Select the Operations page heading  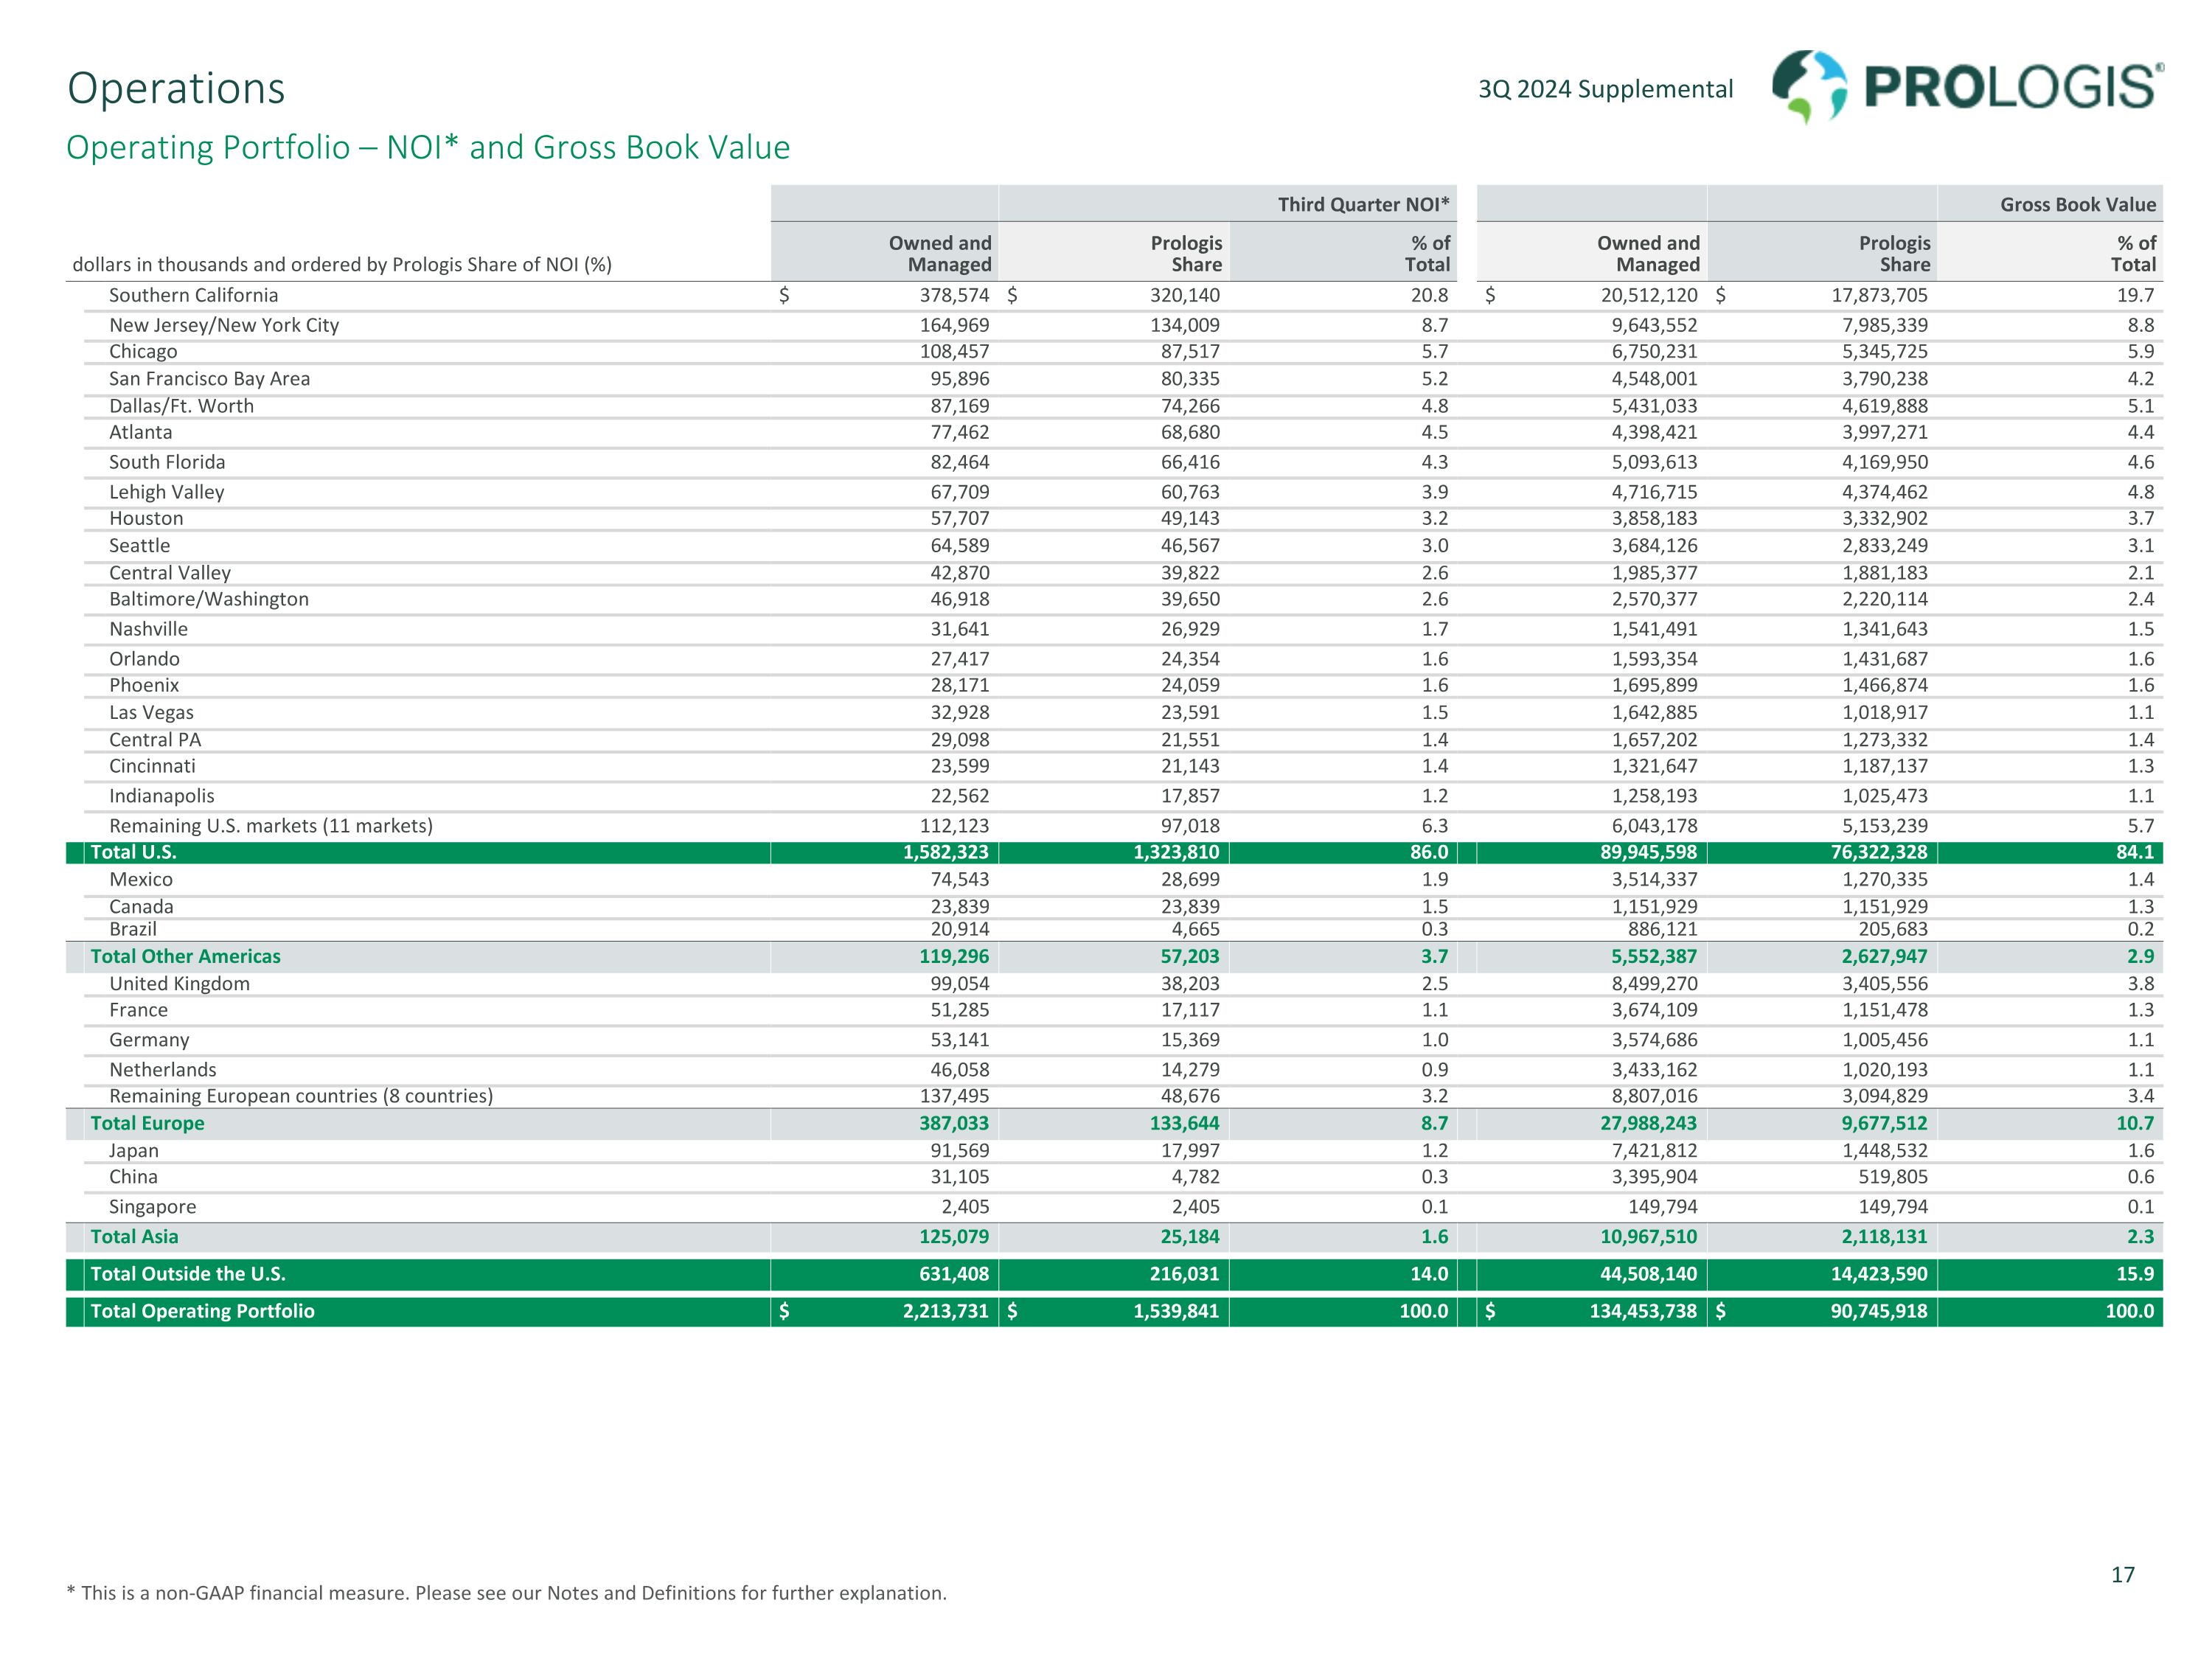(x=176, y=88)
